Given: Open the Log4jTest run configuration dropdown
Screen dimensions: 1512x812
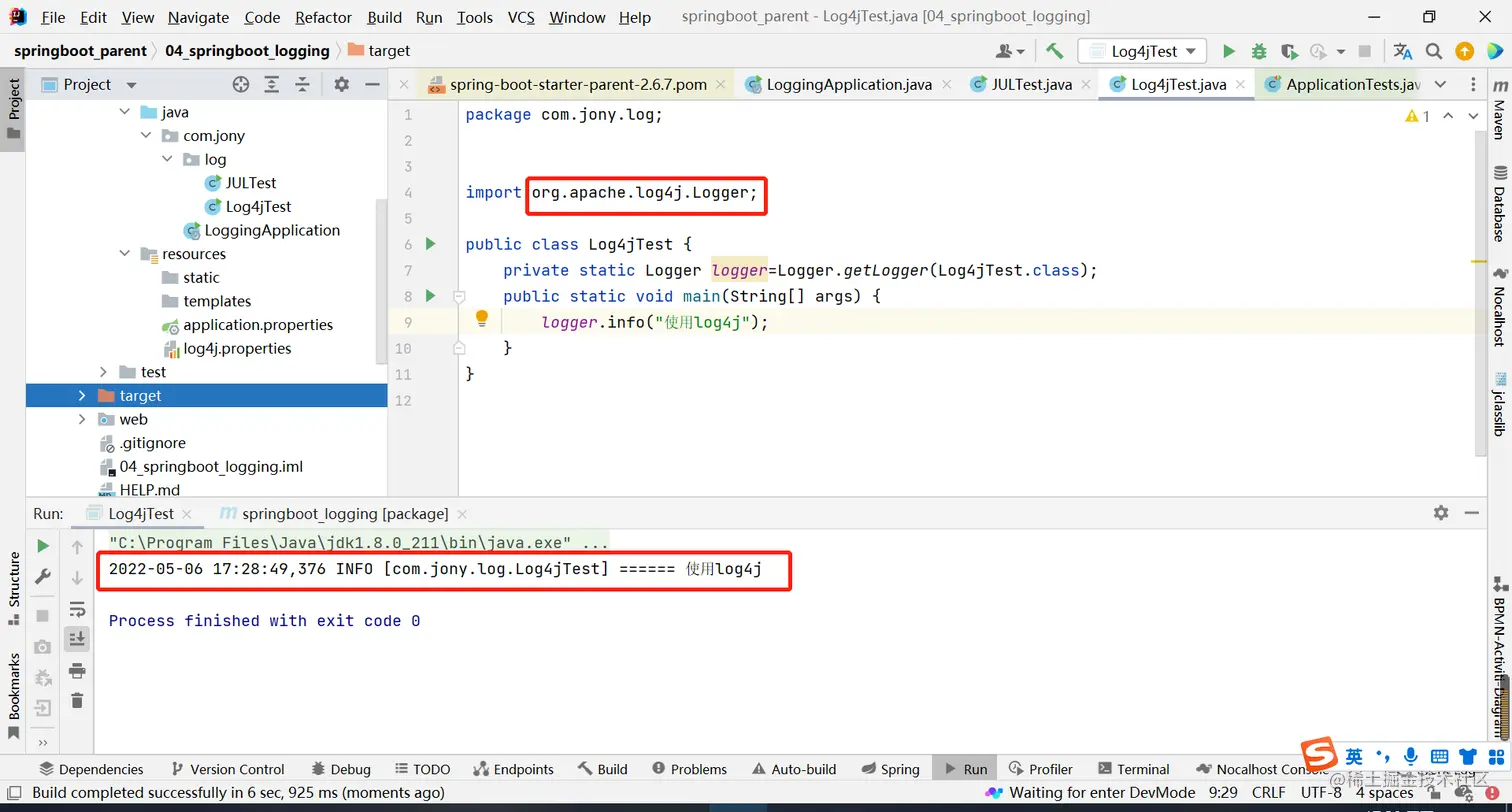Looking at the screenshot, I should click(x=1142, y=51).
